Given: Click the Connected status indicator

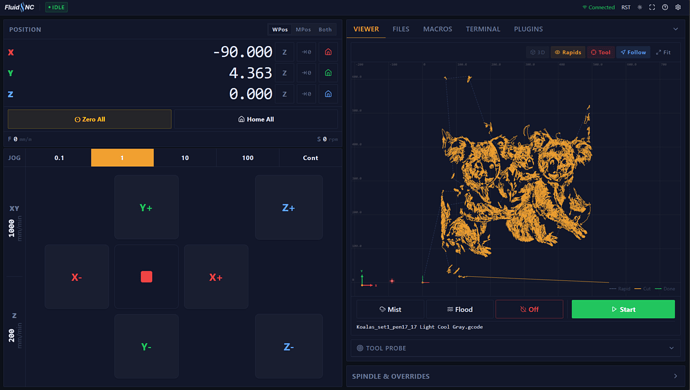Looking at the screenshot, I should tap(598, 7).
